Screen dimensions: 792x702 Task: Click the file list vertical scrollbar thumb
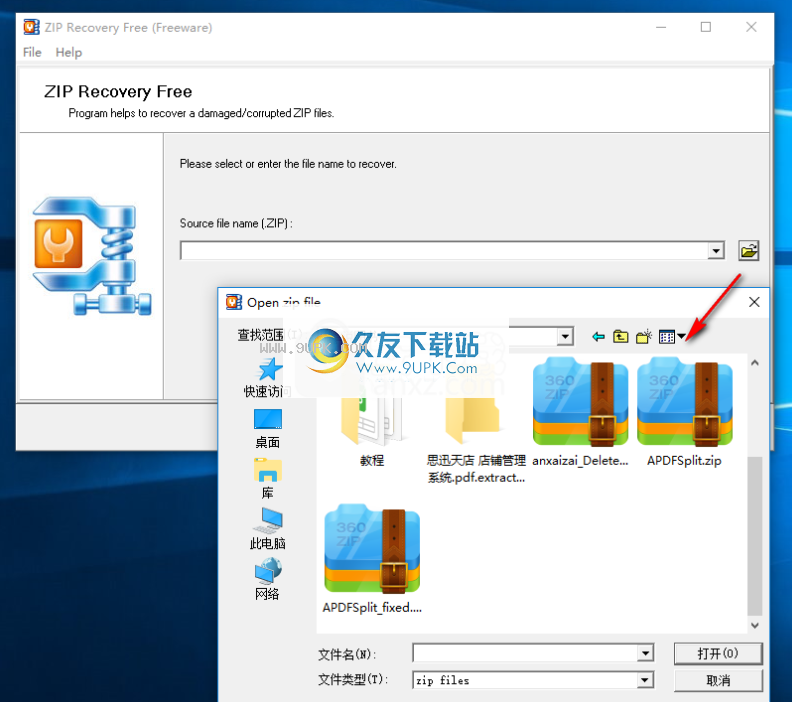point(755,536)
